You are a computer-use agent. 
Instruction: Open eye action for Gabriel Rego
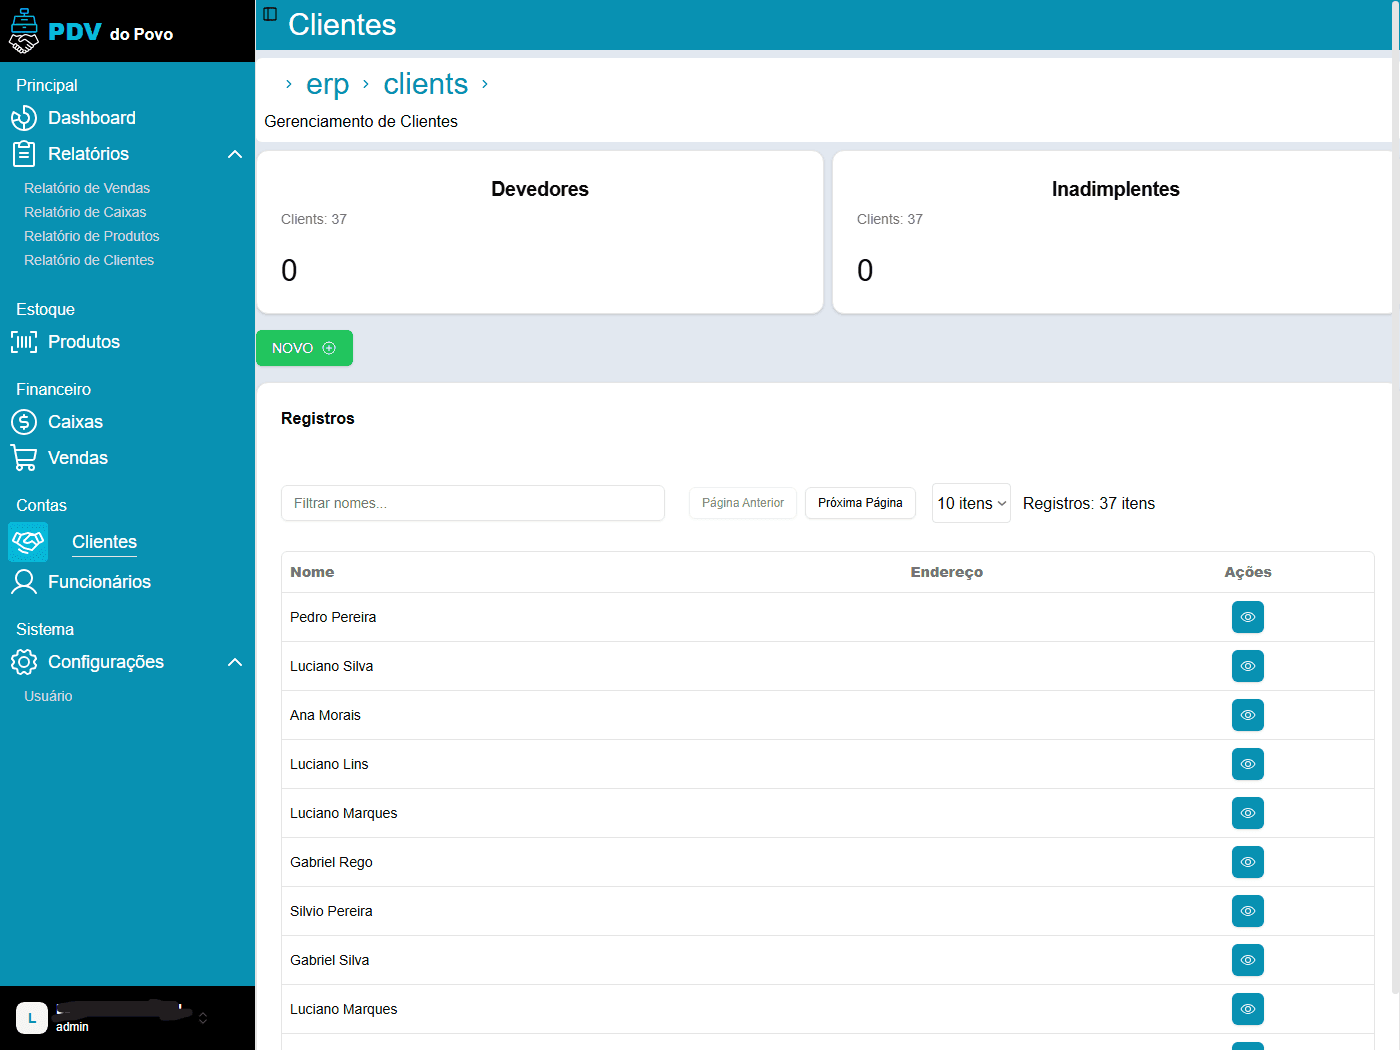pos(1248,862)
